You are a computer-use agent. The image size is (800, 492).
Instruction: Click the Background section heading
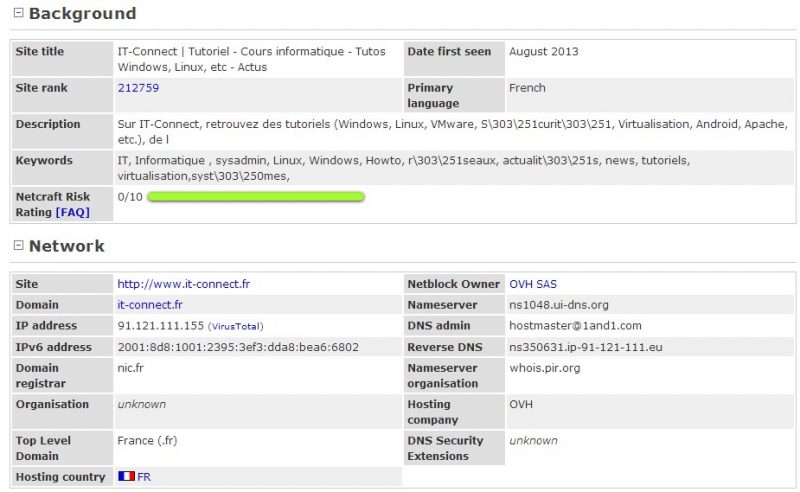tap(82, 14)
